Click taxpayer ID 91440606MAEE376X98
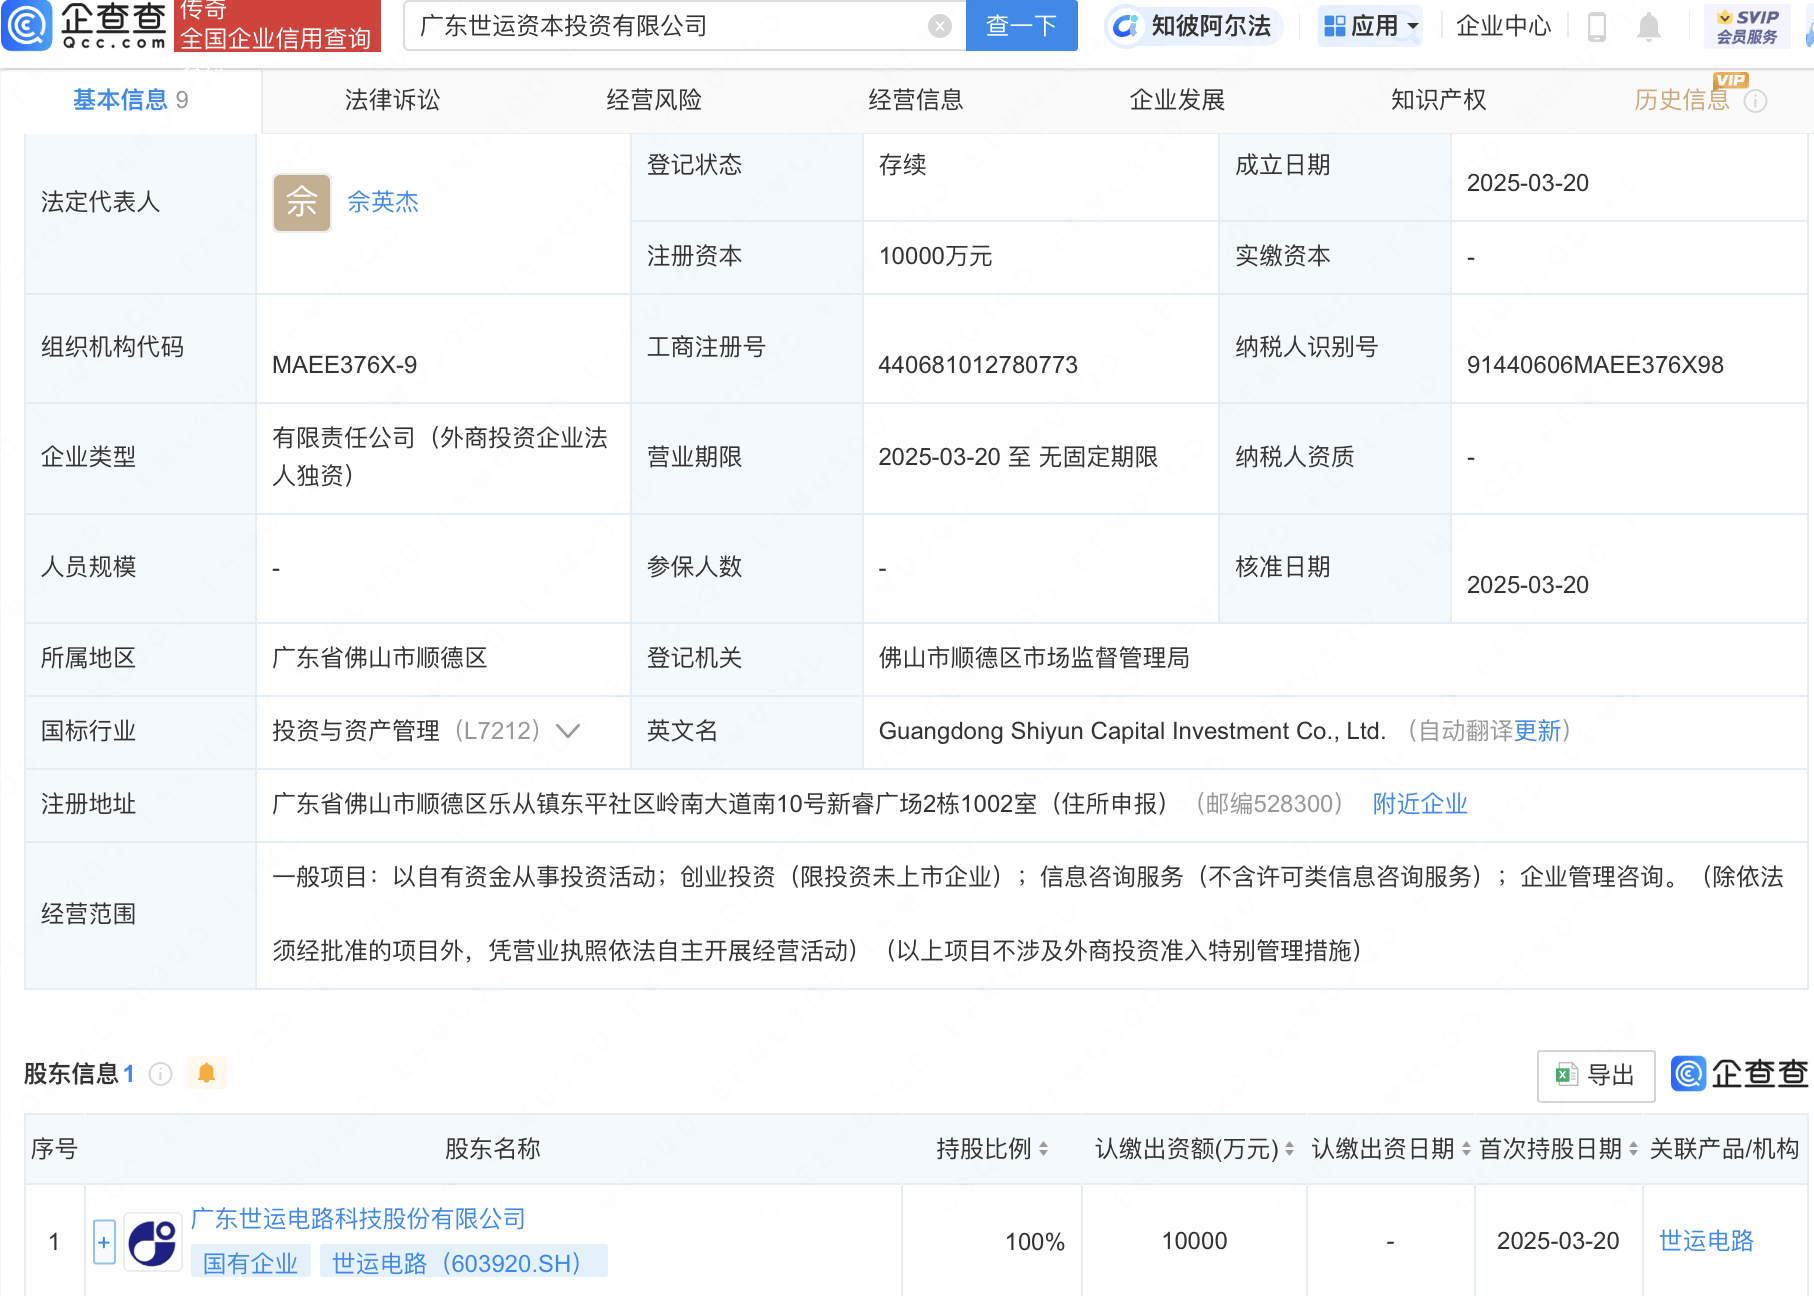 click(x=1595, y=365)
